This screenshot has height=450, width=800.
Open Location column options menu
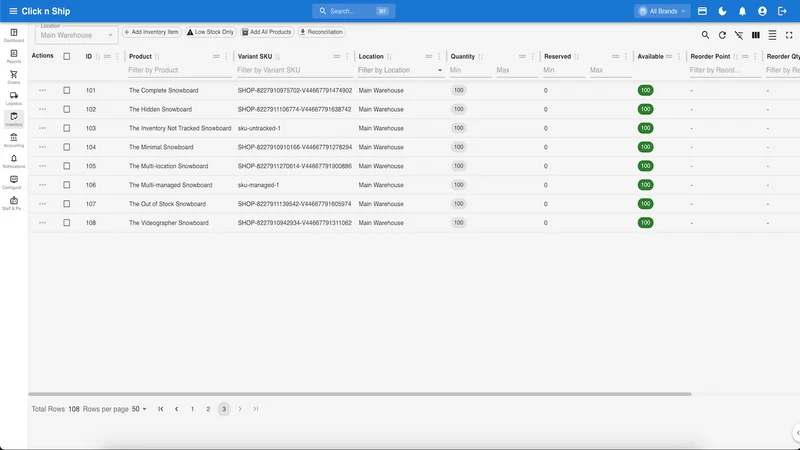439,57
